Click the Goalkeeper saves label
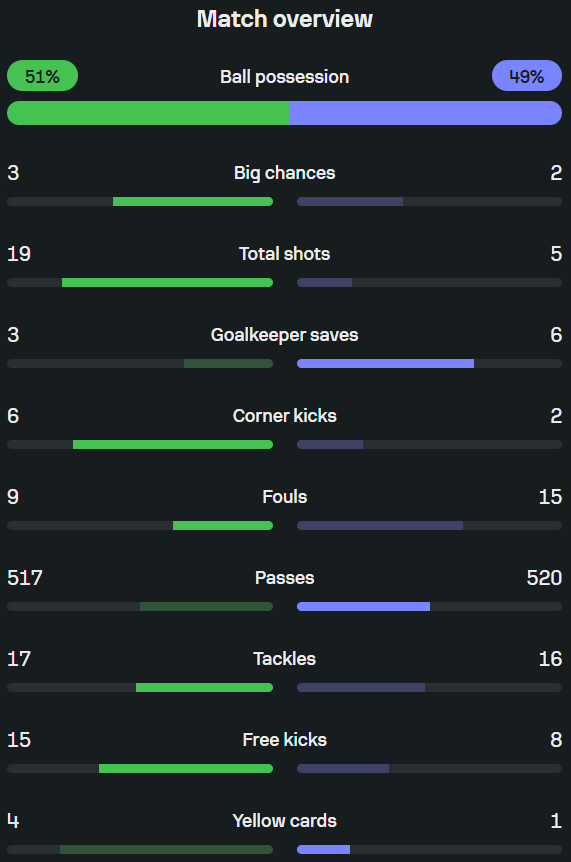This screenshot has height=862, width=571. (285, 335)
